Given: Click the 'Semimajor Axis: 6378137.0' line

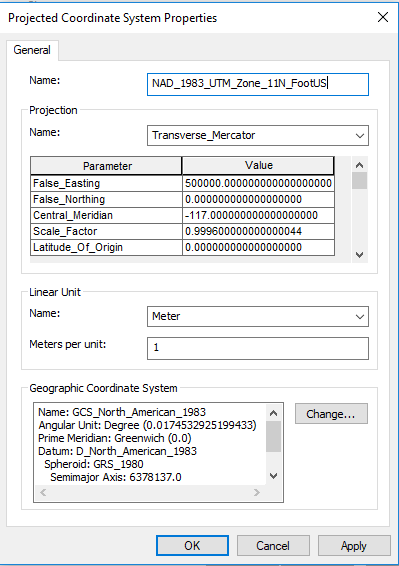Looking at the screenshot, I should coord(116,477).
